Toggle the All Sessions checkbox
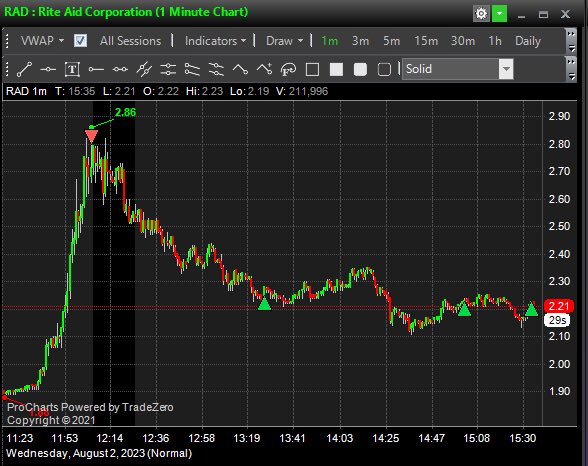588x466 pixels. pos(80,40)
